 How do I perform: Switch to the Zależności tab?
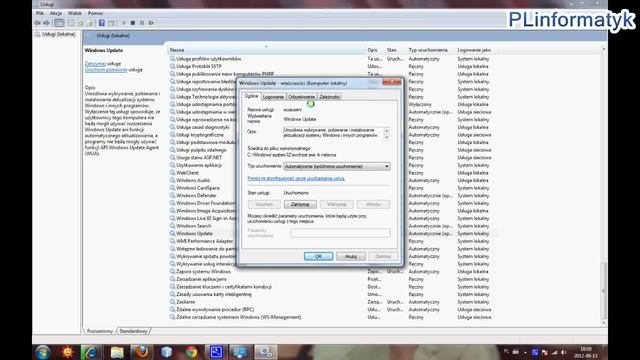coord(329,97)
